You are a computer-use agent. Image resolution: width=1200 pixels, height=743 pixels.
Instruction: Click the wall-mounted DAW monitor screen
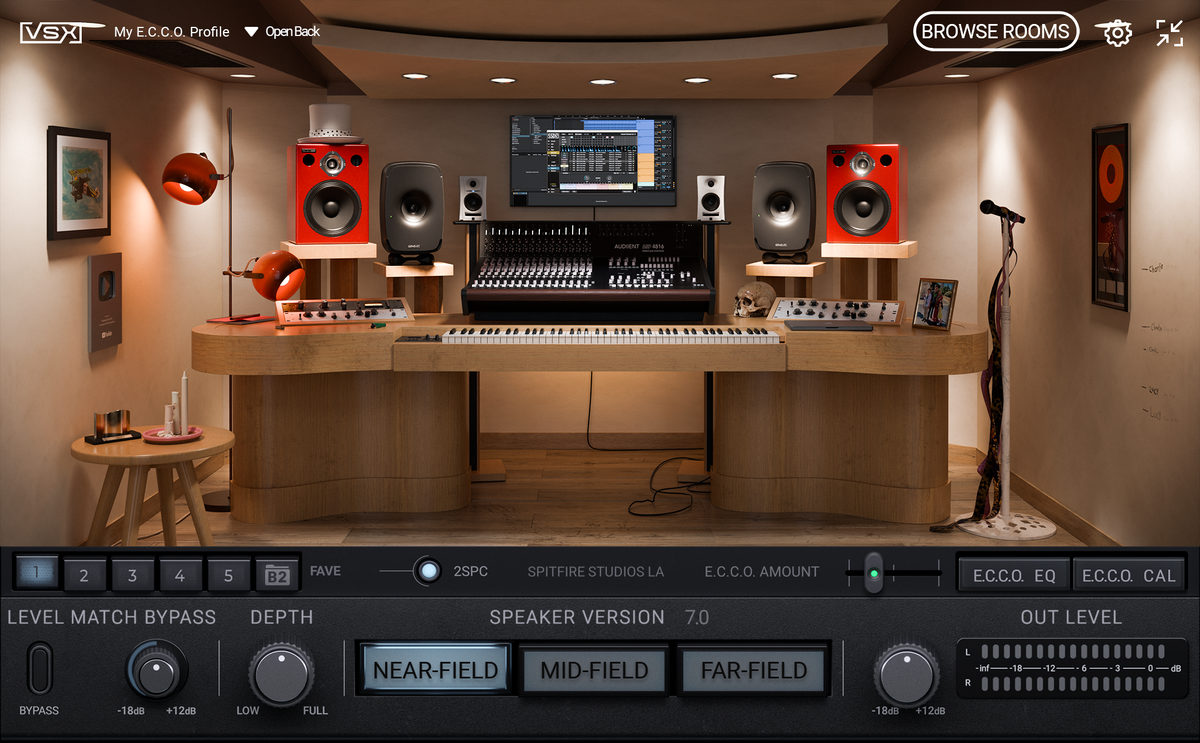pos(593,160)
